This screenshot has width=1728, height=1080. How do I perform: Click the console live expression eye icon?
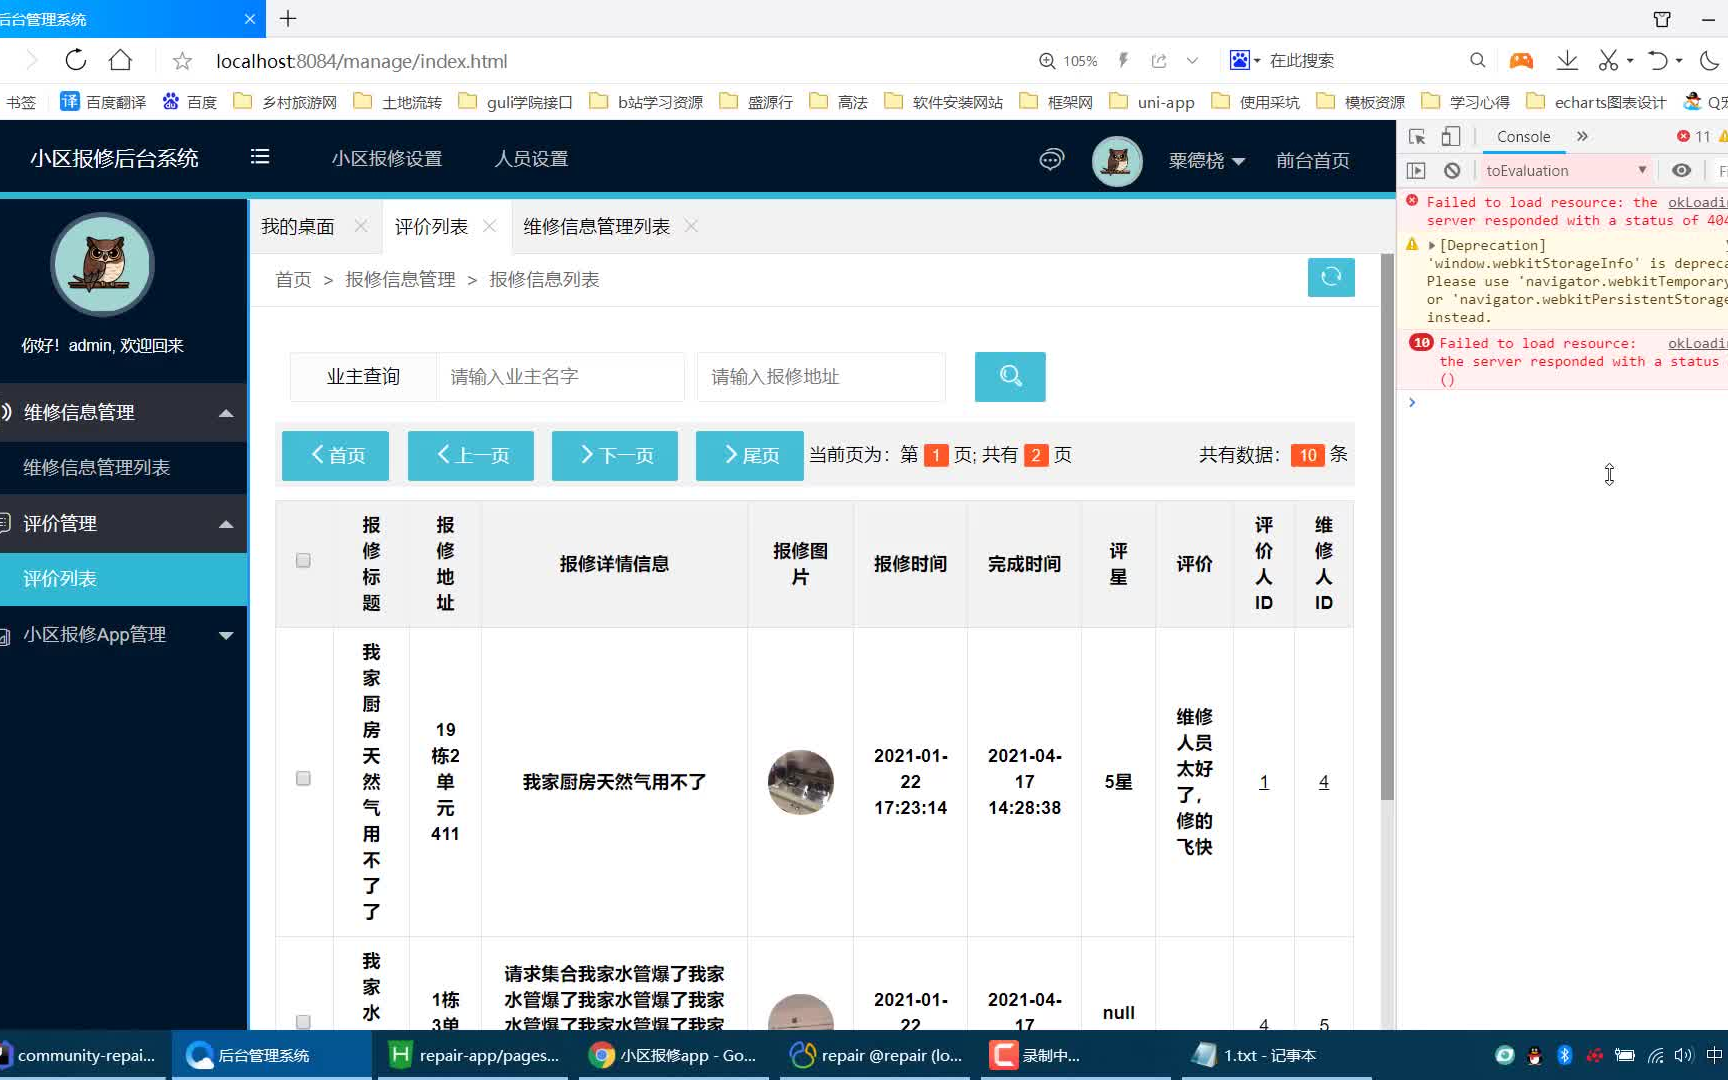pyautogui.click(x=1682, y=171)
